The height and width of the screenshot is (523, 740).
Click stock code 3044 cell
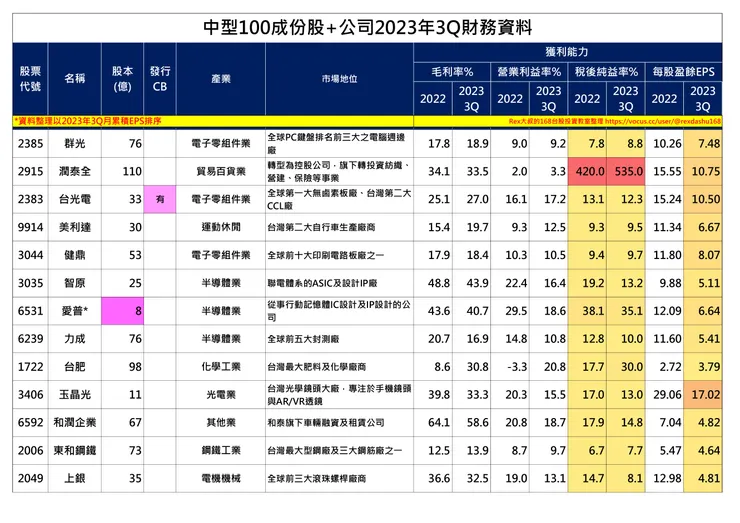point(30,255)
